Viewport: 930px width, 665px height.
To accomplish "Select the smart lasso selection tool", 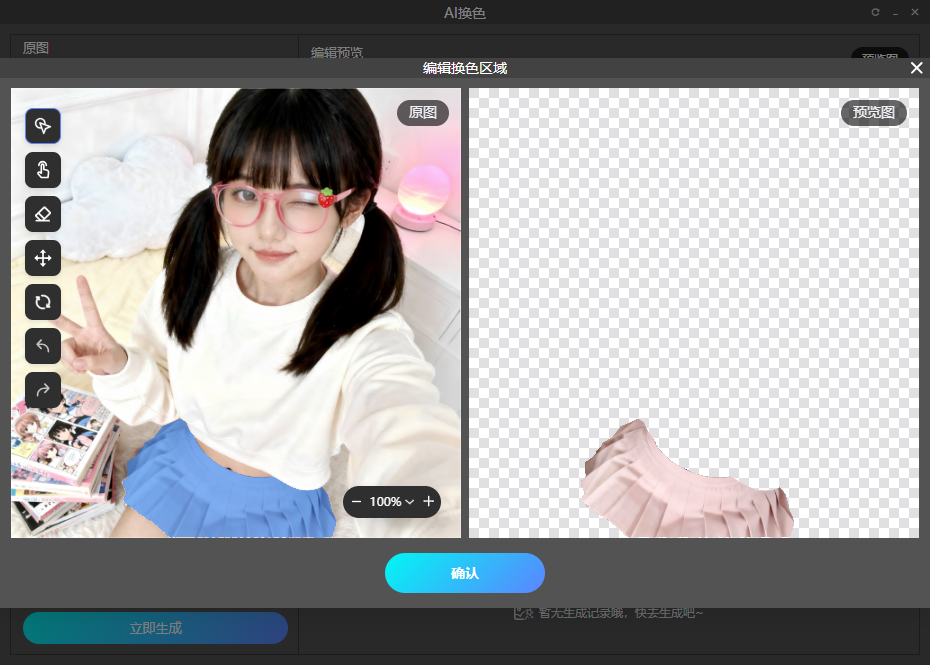I will 42,126.
